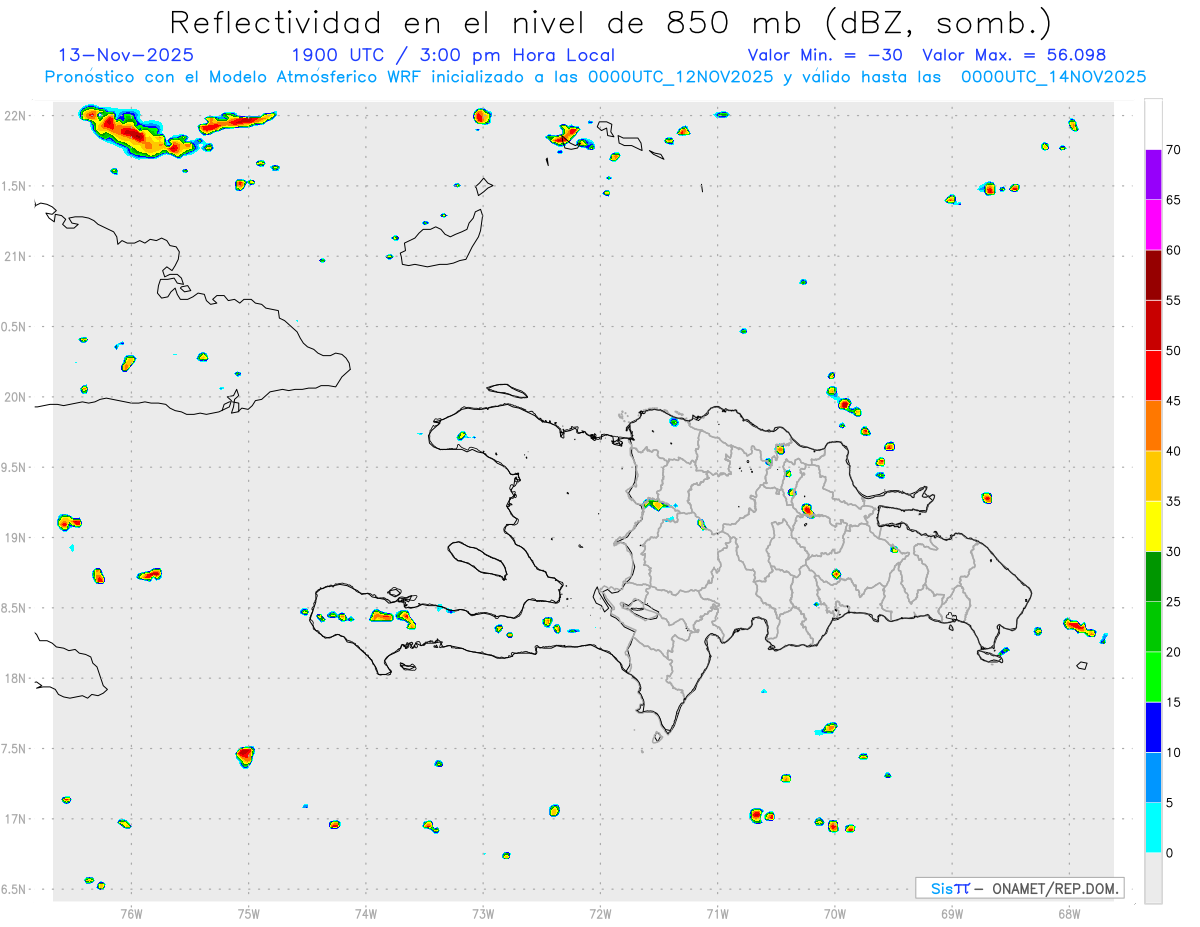1200x927 pixels.
Task: Select the '20N' latitude label
Action: [x=15, y=397]
